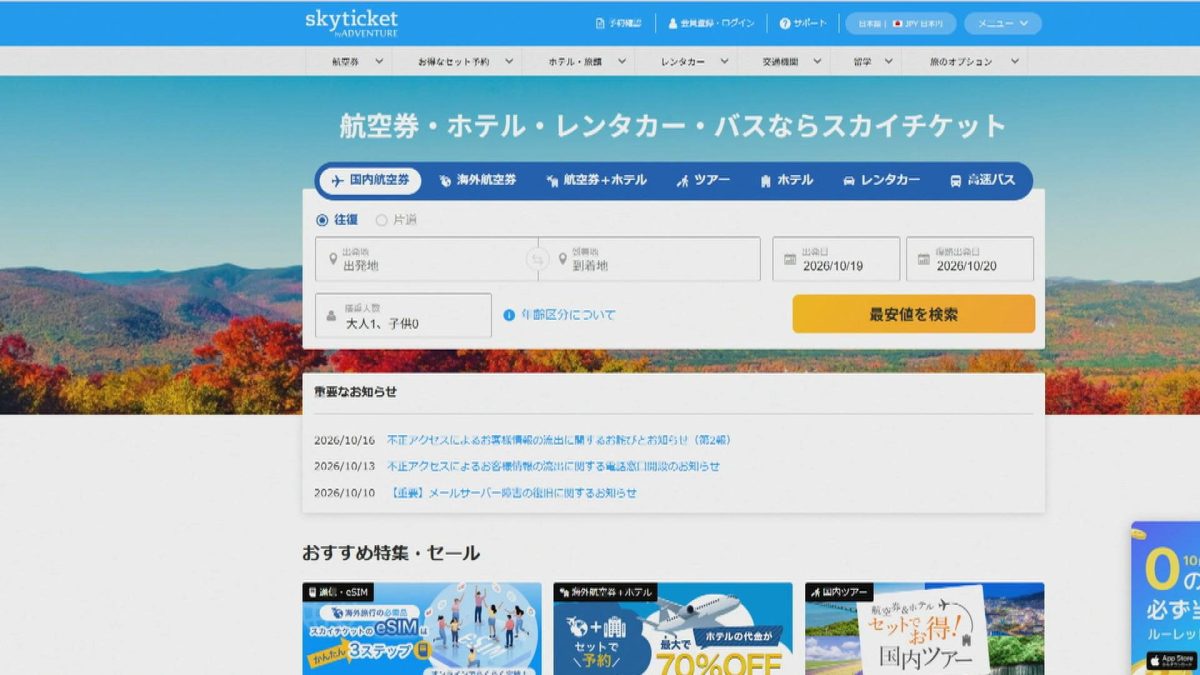1200x675 pixels.
Task: Click the building icon on ホテル tab
Action: click(766, 181)
